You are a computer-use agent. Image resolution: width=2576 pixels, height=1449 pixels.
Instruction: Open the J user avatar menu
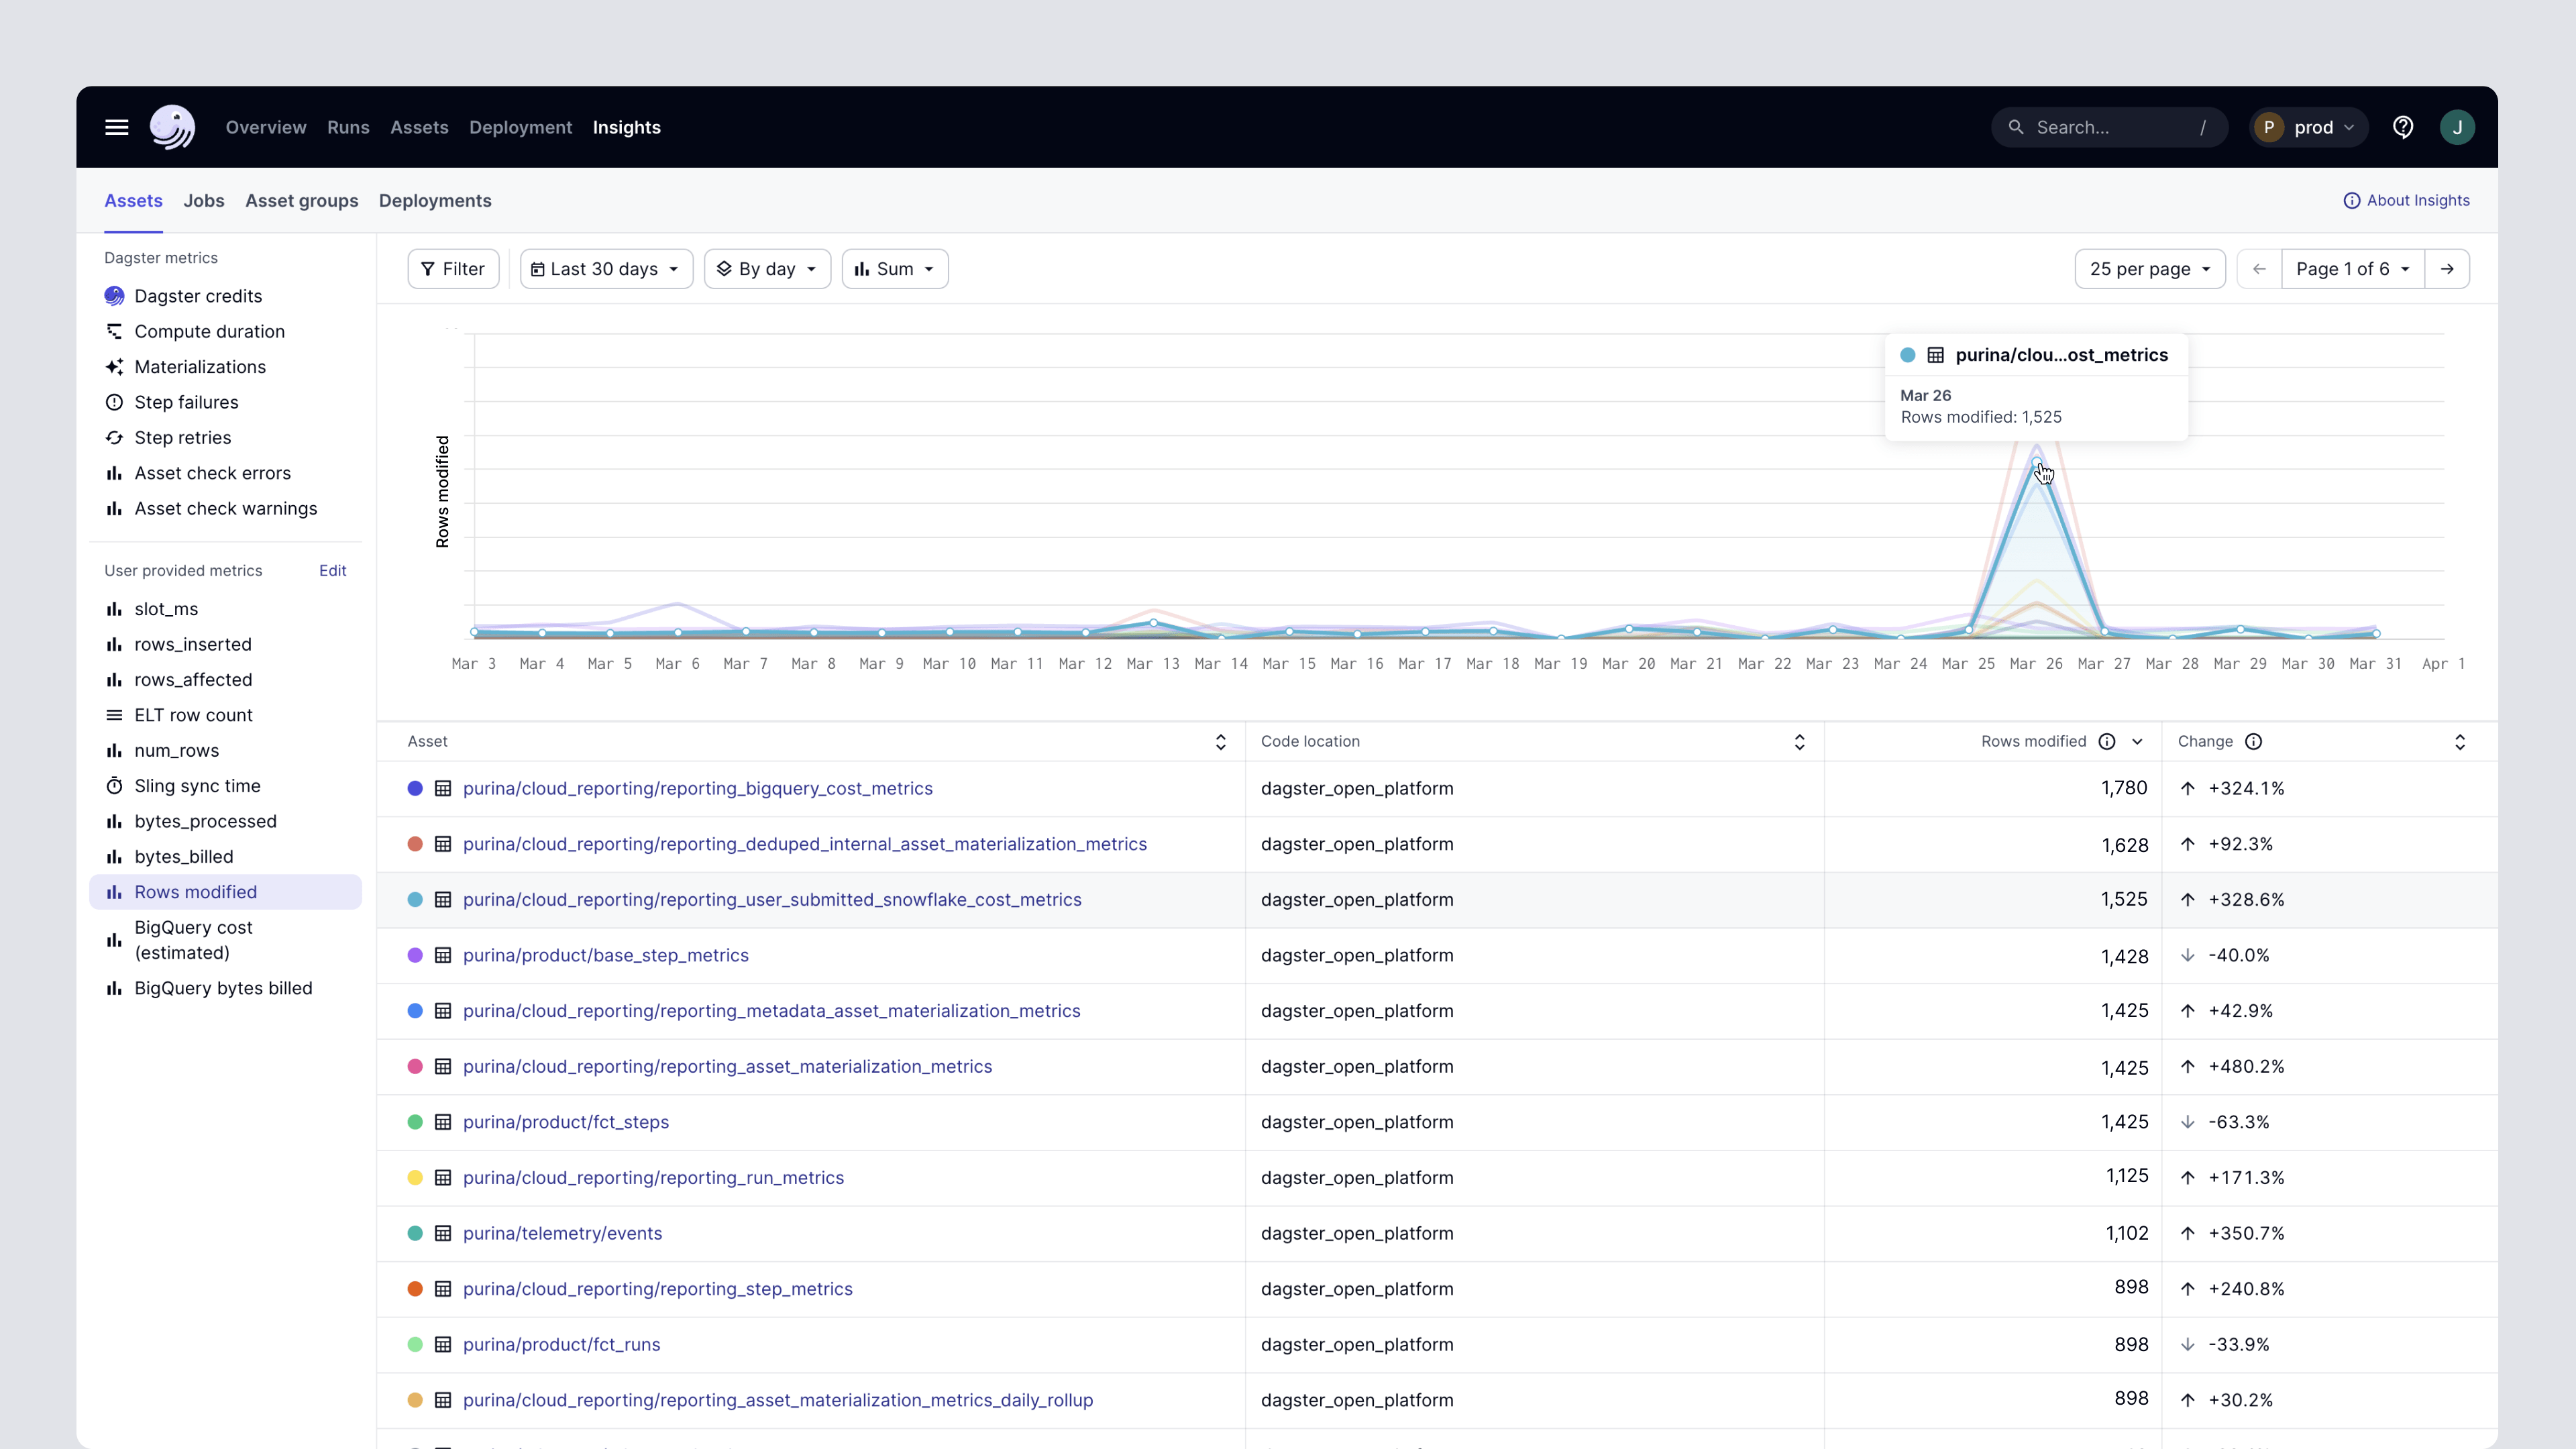[x=2457, y=127]
